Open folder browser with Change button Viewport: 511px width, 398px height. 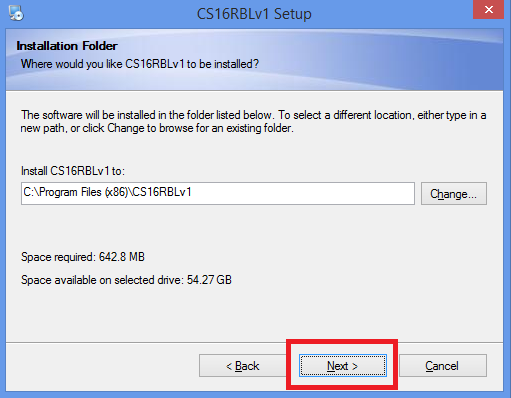454,193
